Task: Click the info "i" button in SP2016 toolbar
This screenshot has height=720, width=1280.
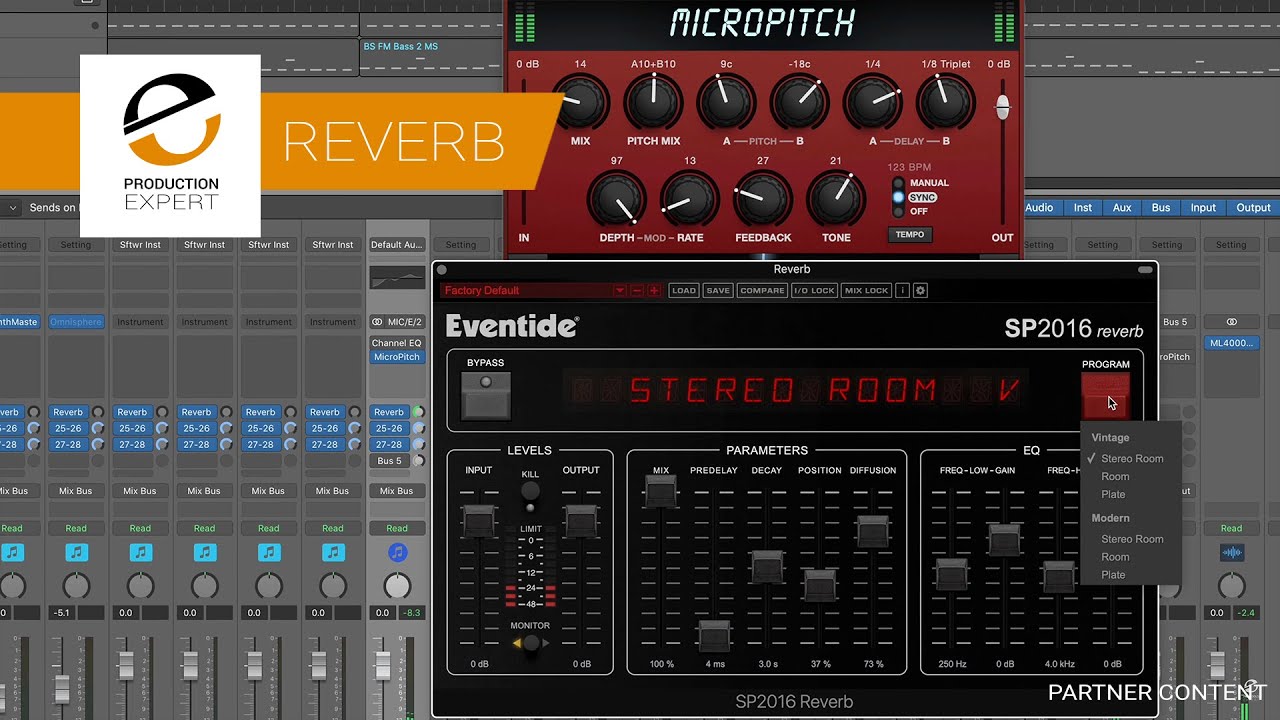Action: click(902, 290)
